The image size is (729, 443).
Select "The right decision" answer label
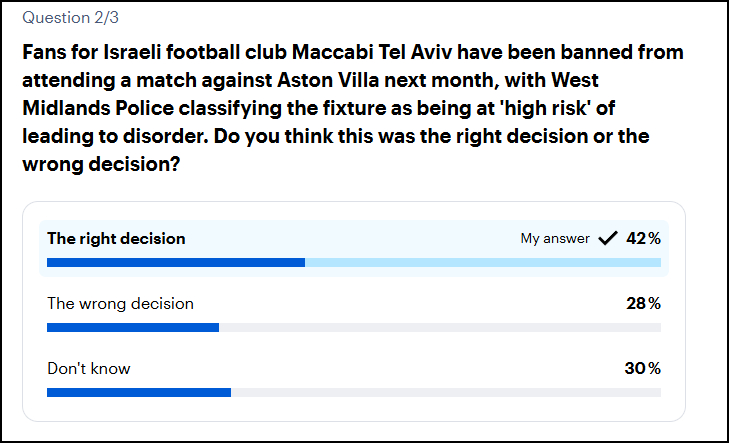[x=116, y=239]
